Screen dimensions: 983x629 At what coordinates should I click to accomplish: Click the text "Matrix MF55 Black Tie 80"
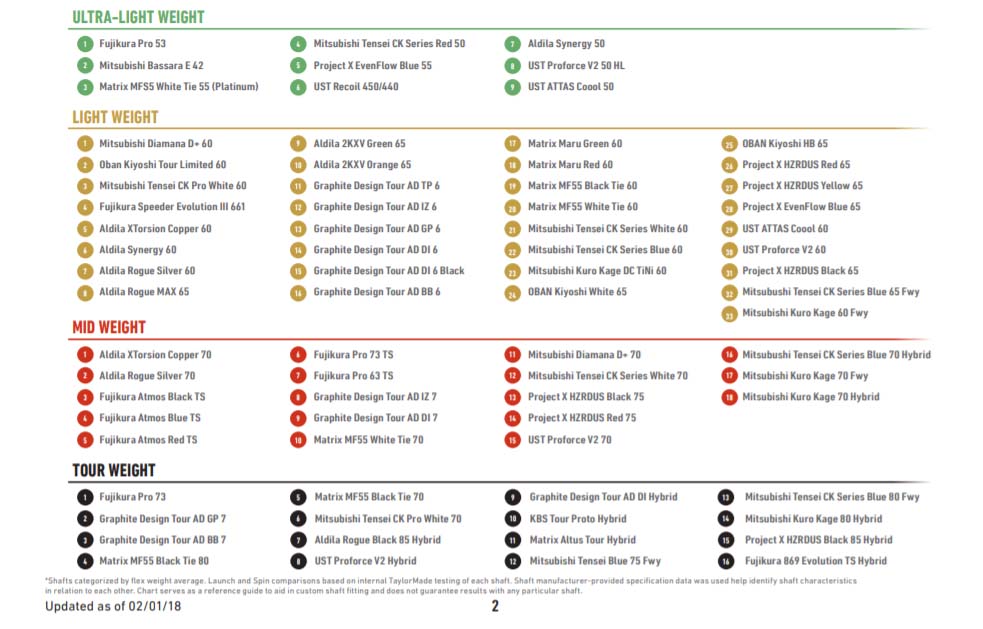click(154, 561)
